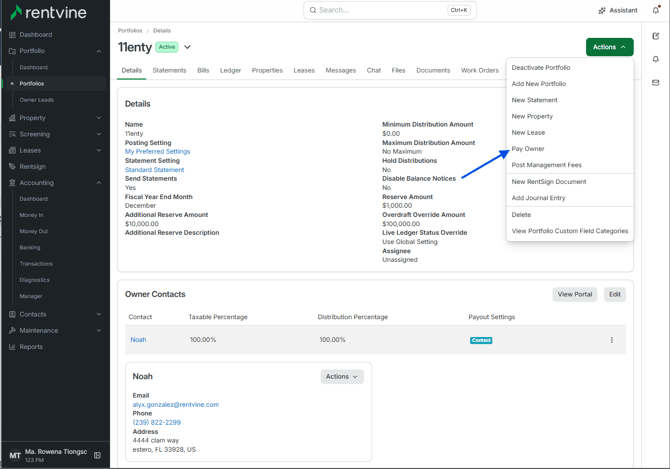Switch to the Bills tab
Screen dimensions: 670x469
coord(203,70)
